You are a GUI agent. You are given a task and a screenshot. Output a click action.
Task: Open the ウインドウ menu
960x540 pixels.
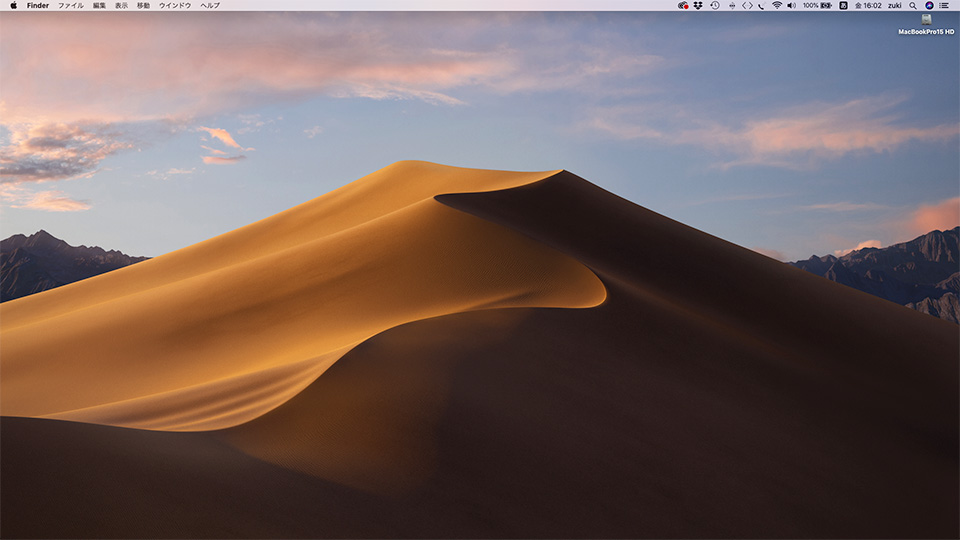(x=175, y=6)
